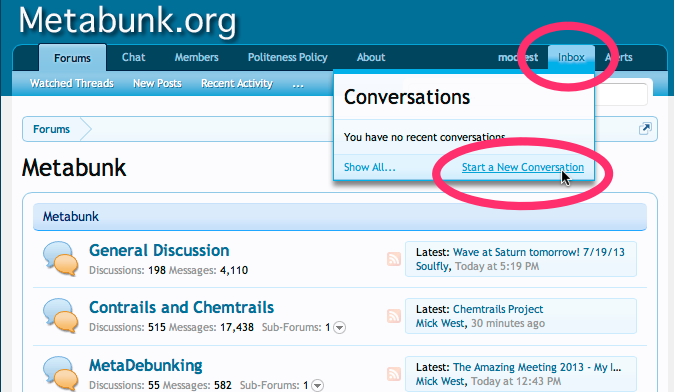Click 'You have no recent conversations' text
674x392 pixels.
(425, 137)
